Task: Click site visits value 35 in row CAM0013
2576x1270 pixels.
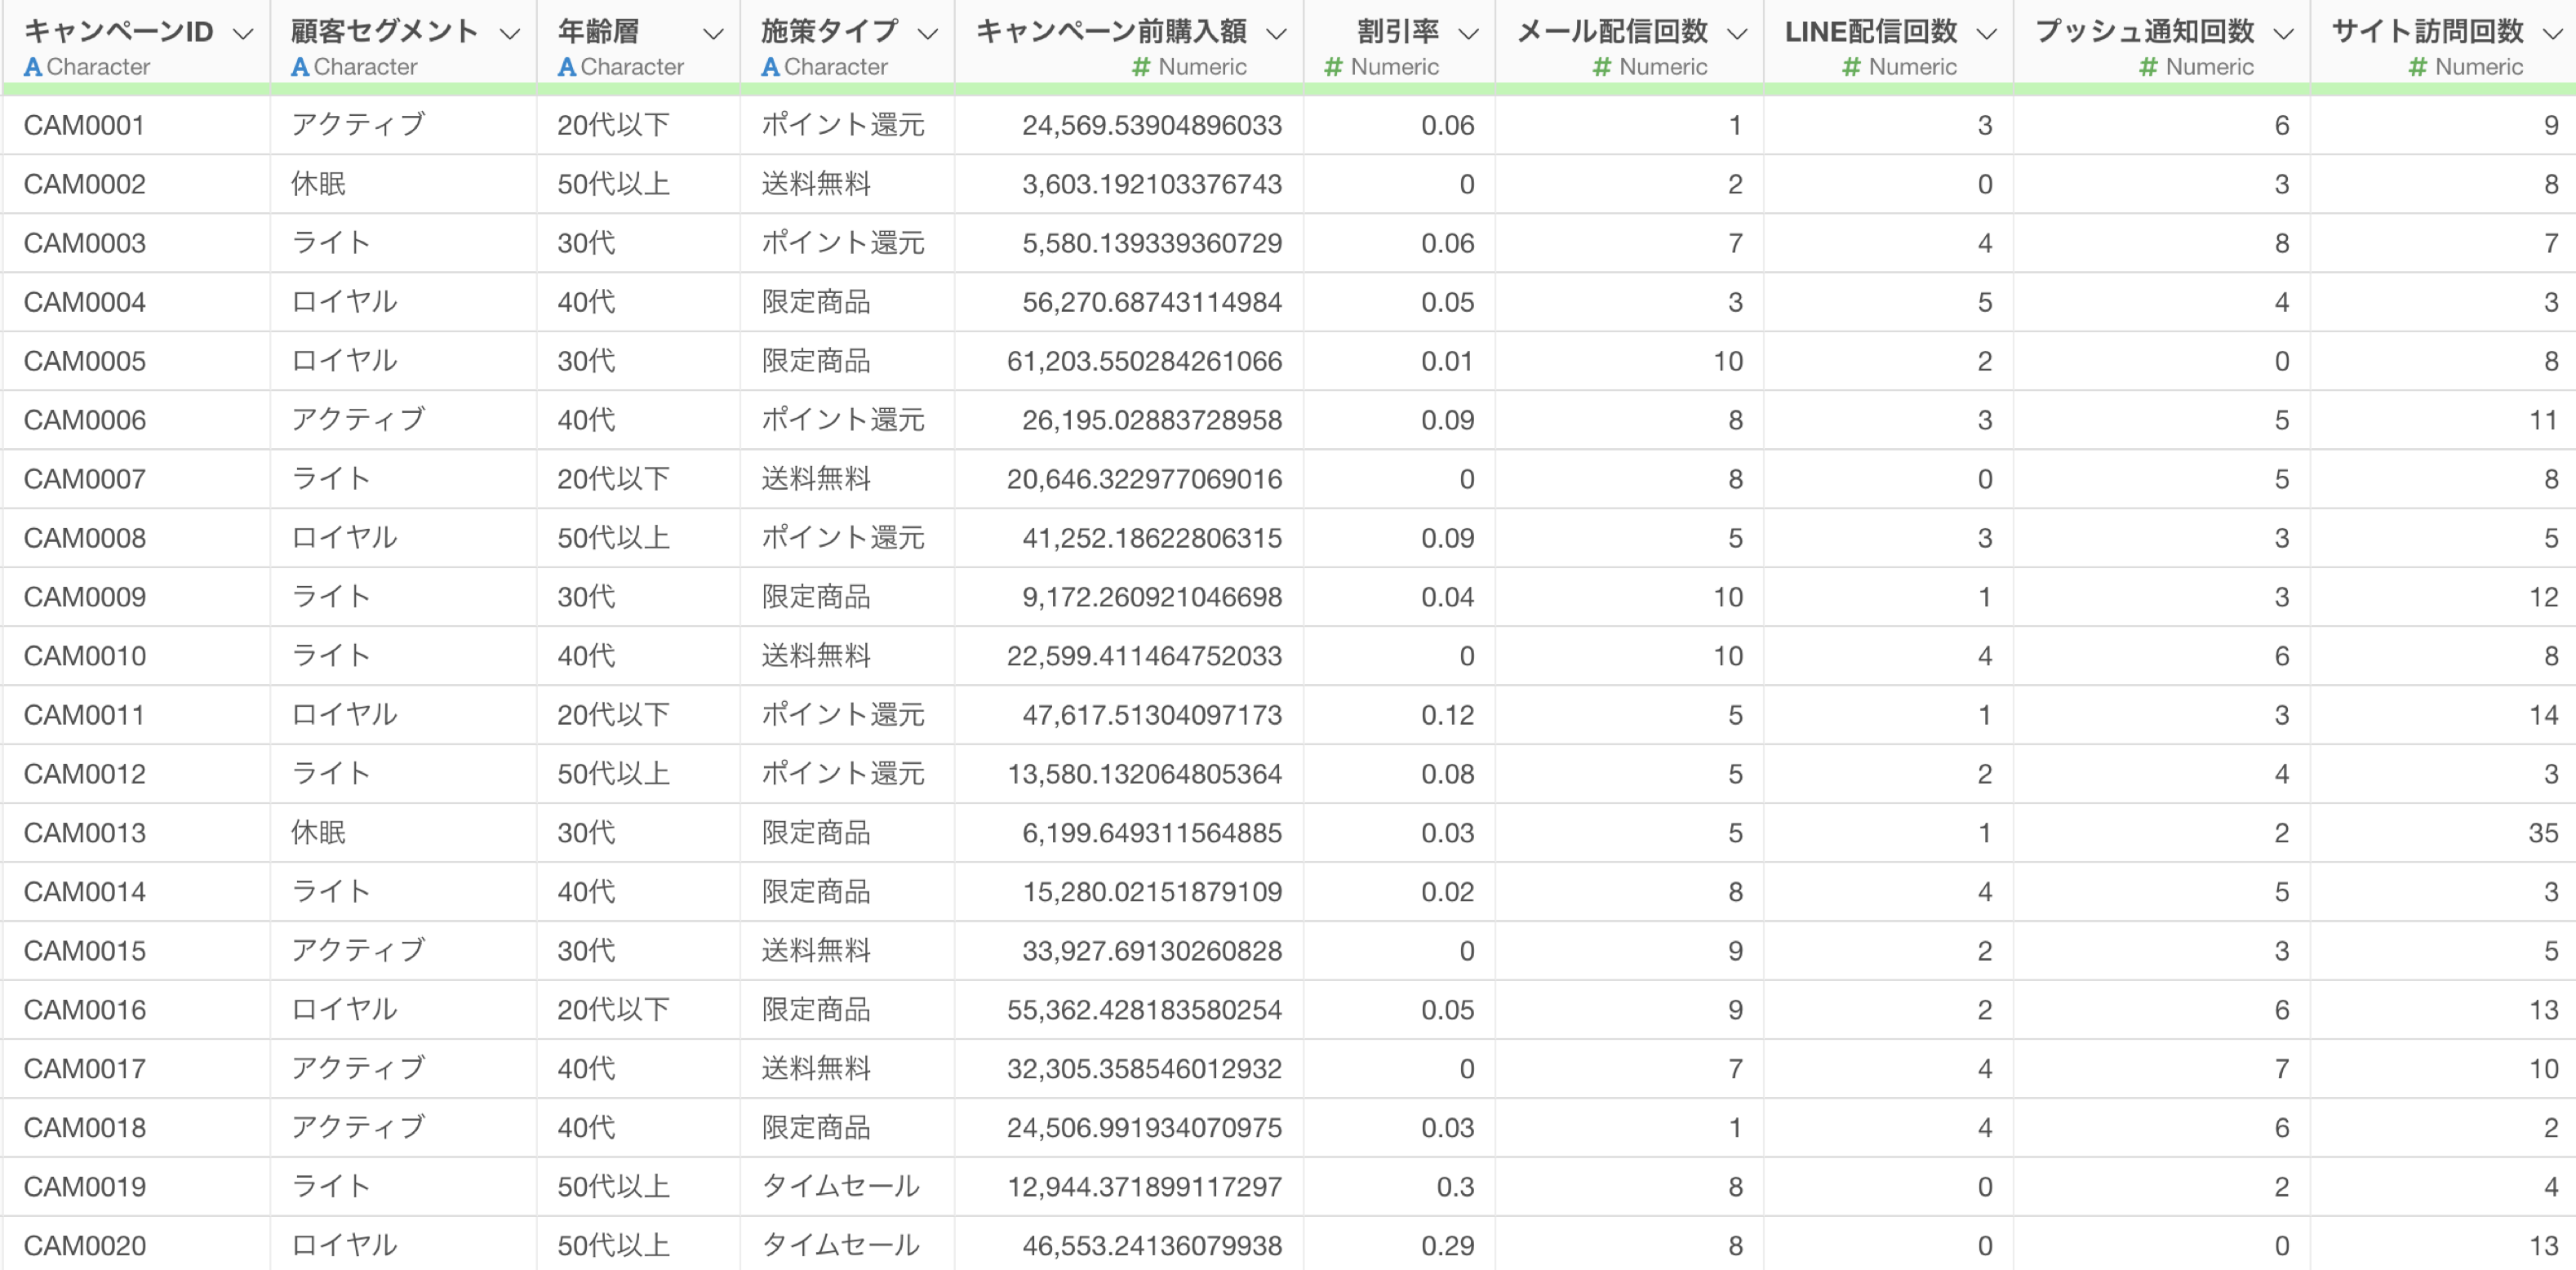Action: [x=2543, y=833]
